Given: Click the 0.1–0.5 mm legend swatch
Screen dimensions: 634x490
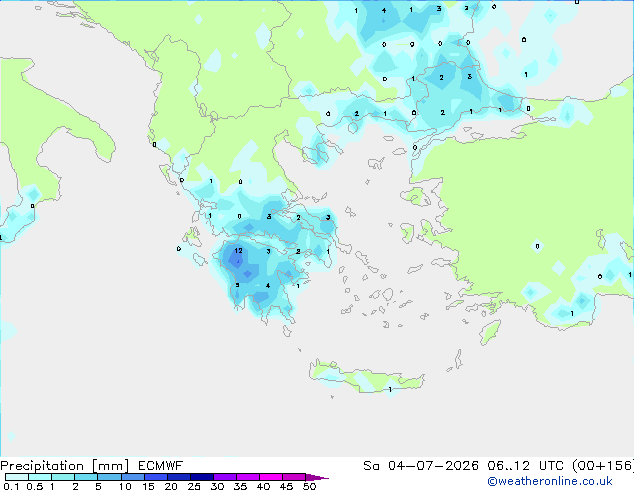Looking at the screenshot, I should tap(17, 477).
